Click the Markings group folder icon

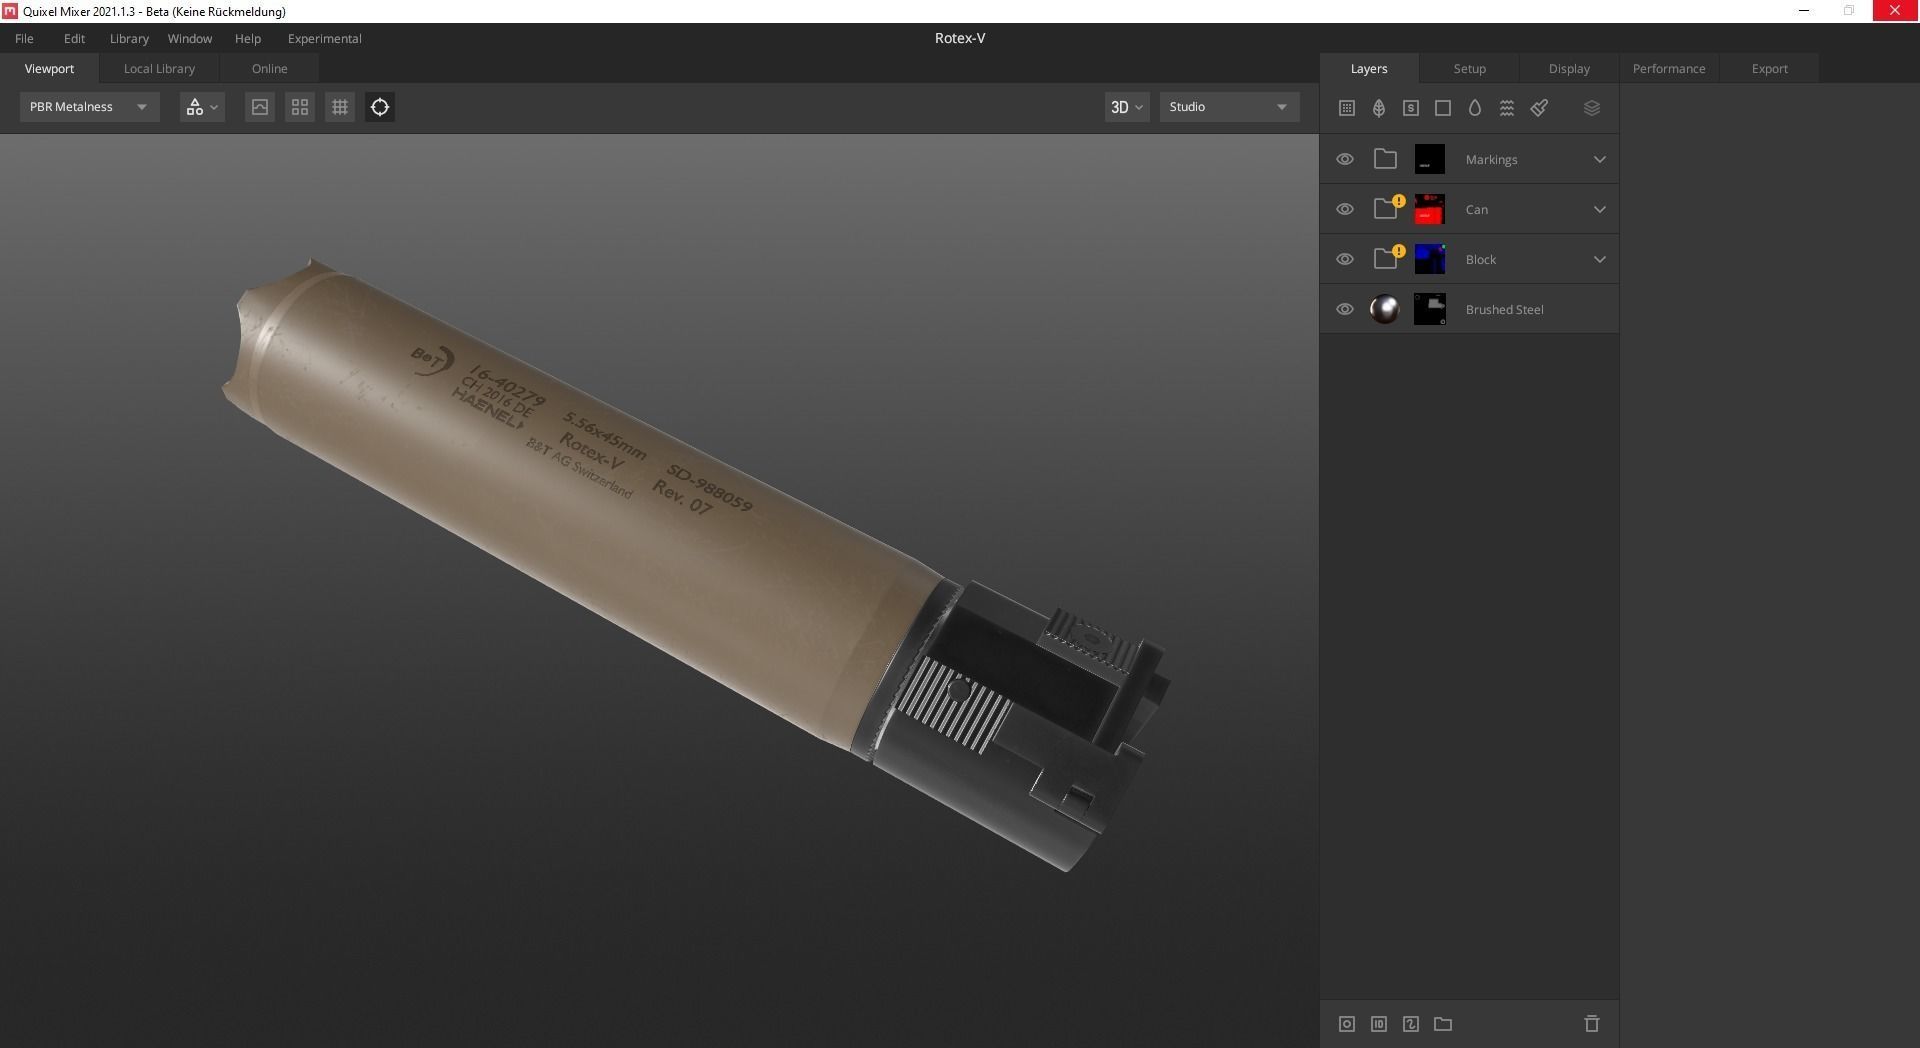point(1385,159)
